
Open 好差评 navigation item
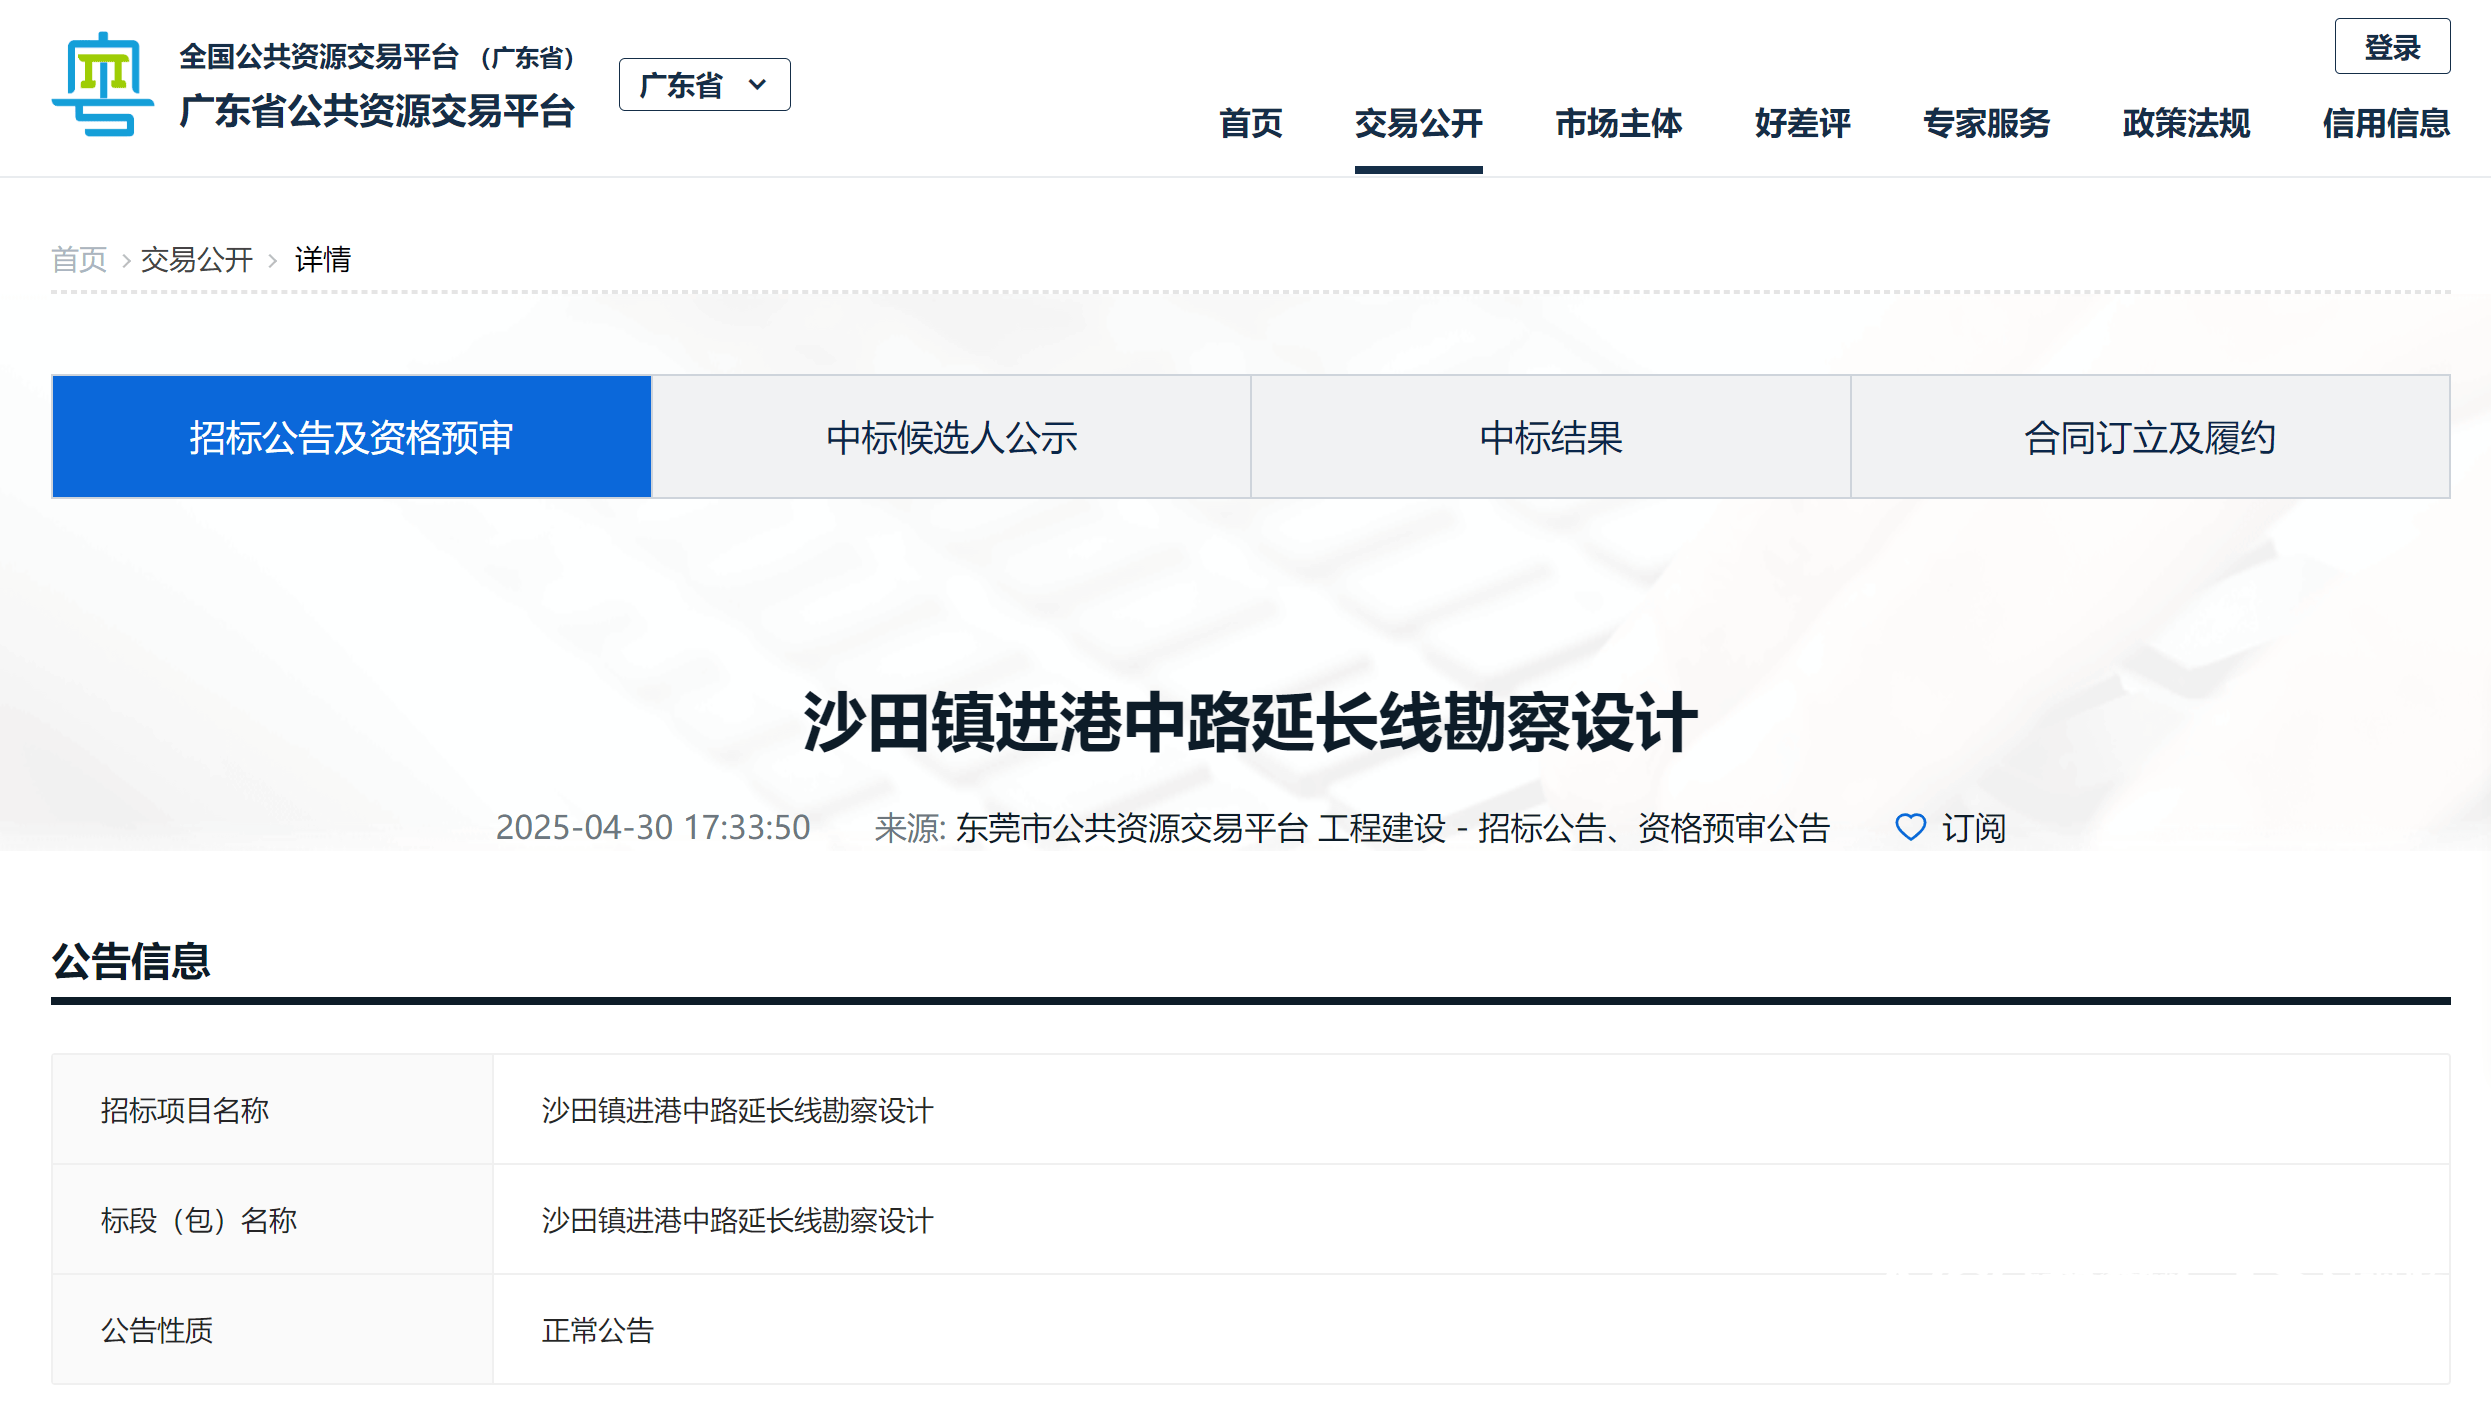(1802, 123)
